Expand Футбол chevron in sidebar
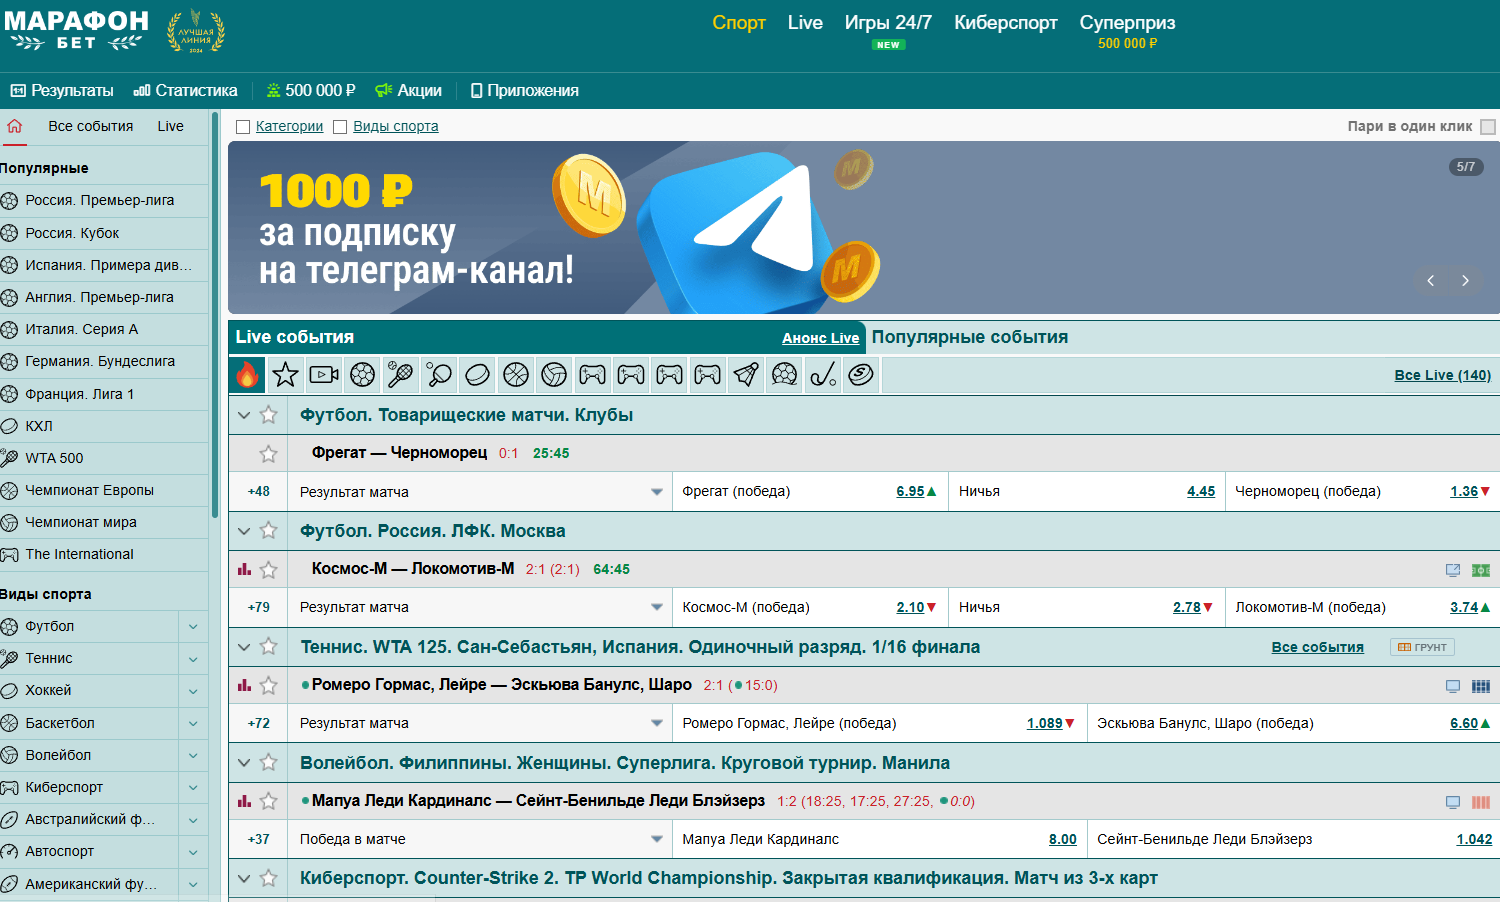1500x902 pixels. [x=193, y=627]
